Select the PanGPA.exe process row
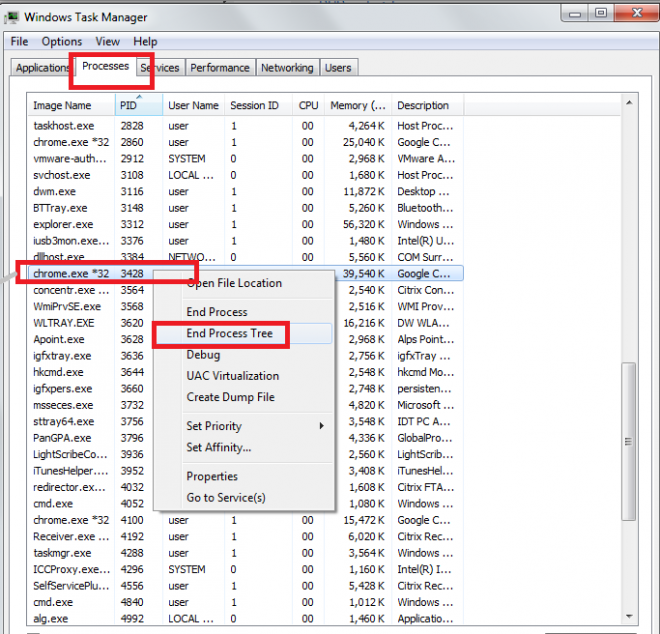The height and width of the screenshot is (634, 660). pyautogui.click(x=246, y=438)
